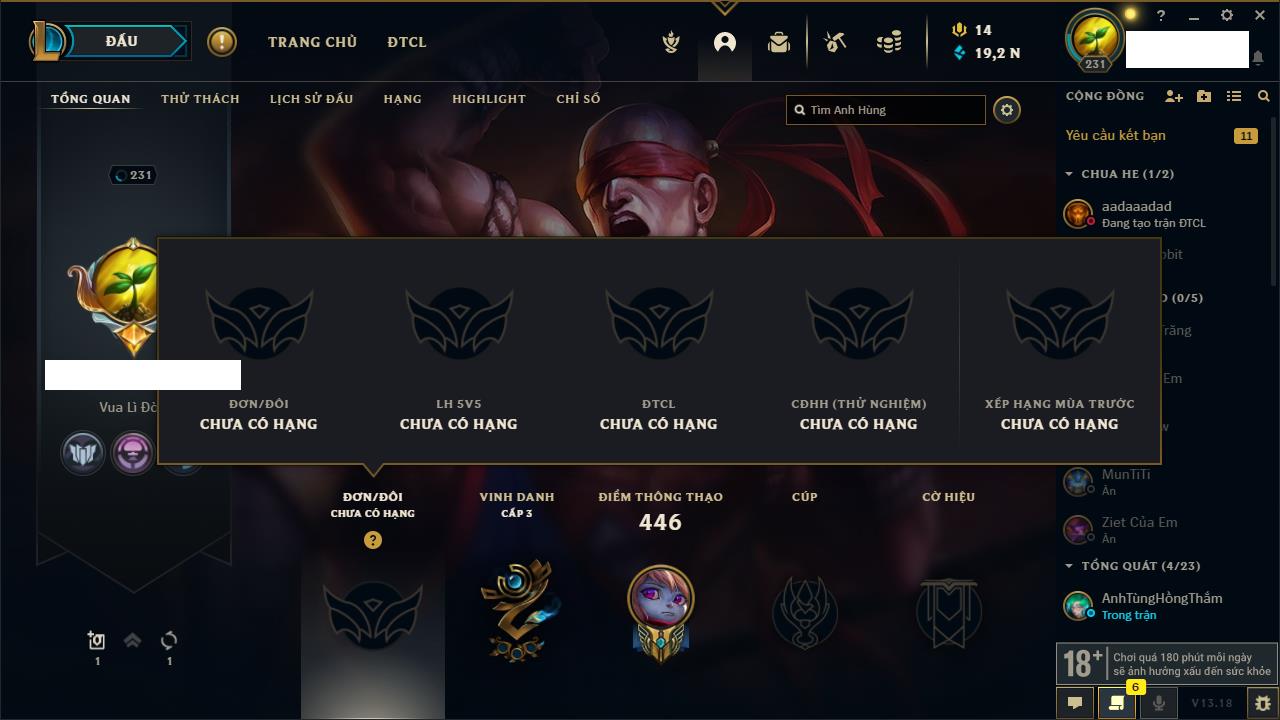Viewport: 1280px width, 720px height.
Task: Toggle the chat window button
Action: point(1075,703)
